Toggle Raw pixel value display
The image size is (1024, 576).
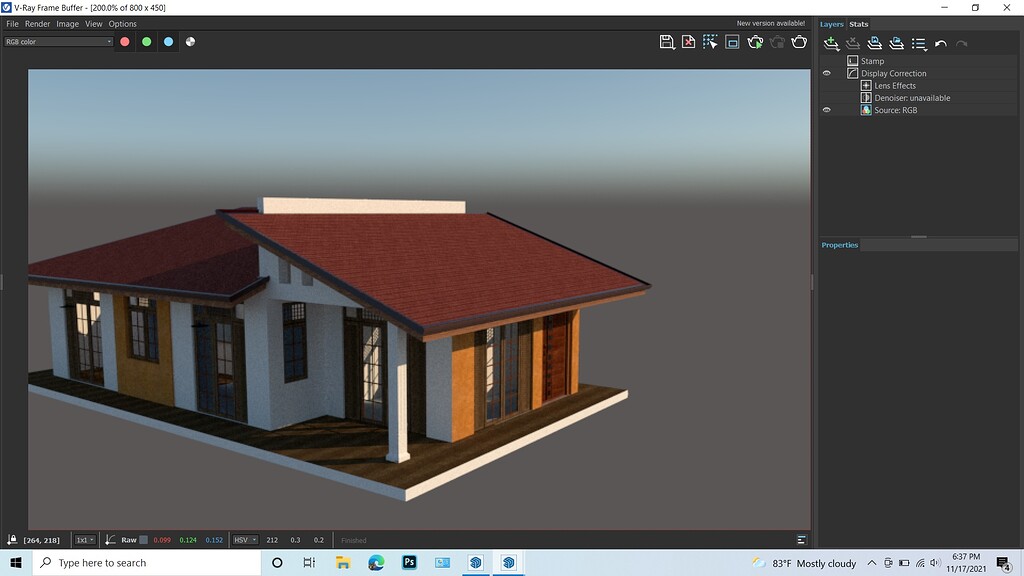(128, 539)
